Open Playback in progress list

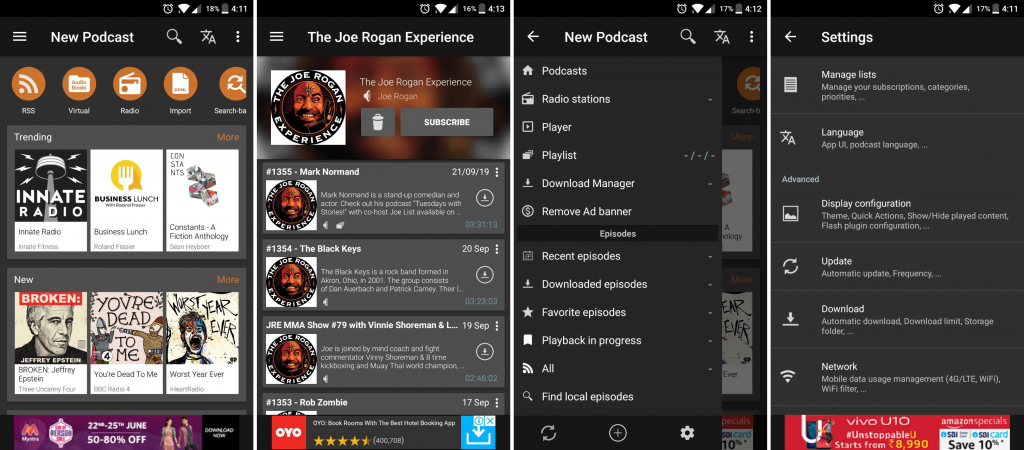click(x=618, y=340)
